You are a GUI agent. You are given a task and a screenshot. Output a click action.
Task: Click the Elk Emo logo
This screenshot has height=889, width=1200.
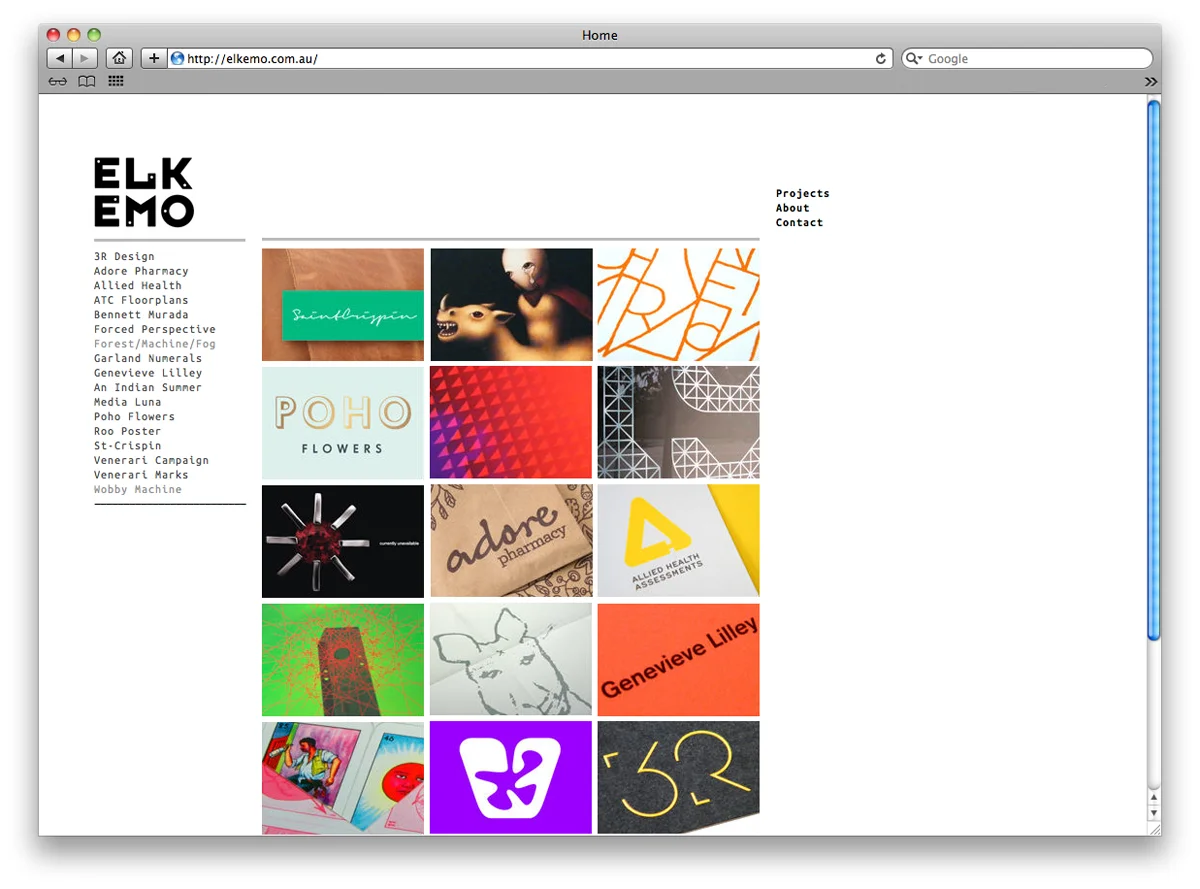tap(144, 192)
